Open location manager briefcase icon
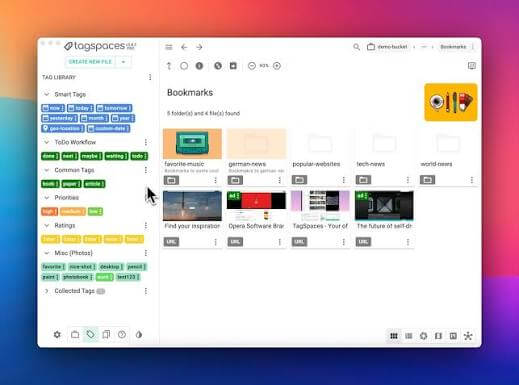The height and width of the screenshot is (385, 519). pos(75,334)
